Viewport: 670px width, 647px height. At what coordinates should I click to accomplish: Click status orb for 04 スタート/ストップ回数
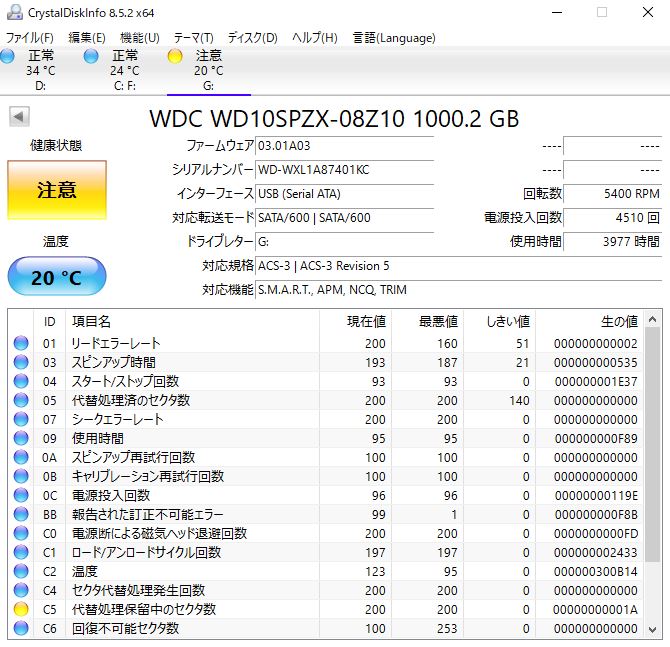click(x=21, y=381)
